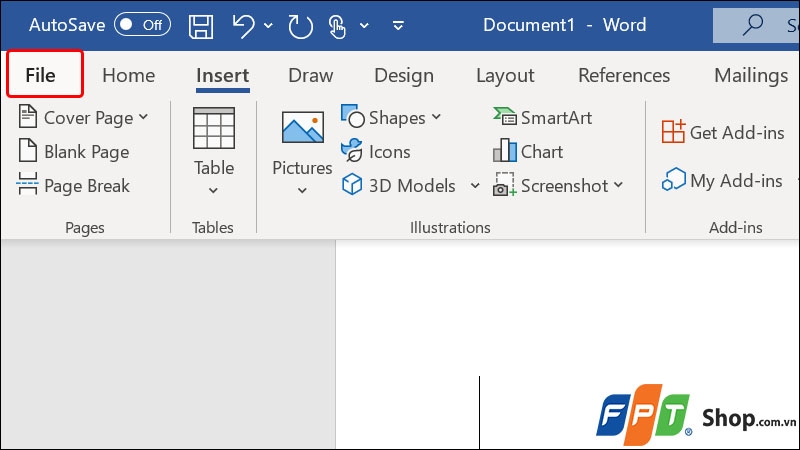Click the Undo arrow icon

[x=243, y=26]
